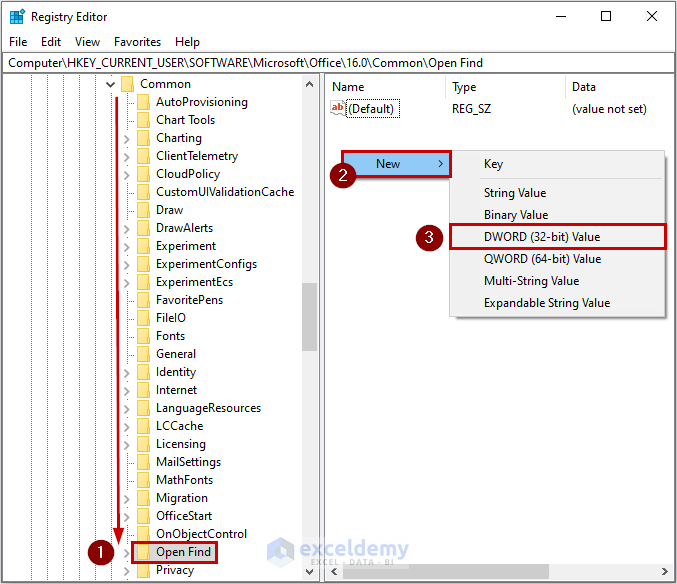Screen dimensions: 677x584
Task: Click the CloudPolicy folder icon
Action: click(x=143, y=174)
